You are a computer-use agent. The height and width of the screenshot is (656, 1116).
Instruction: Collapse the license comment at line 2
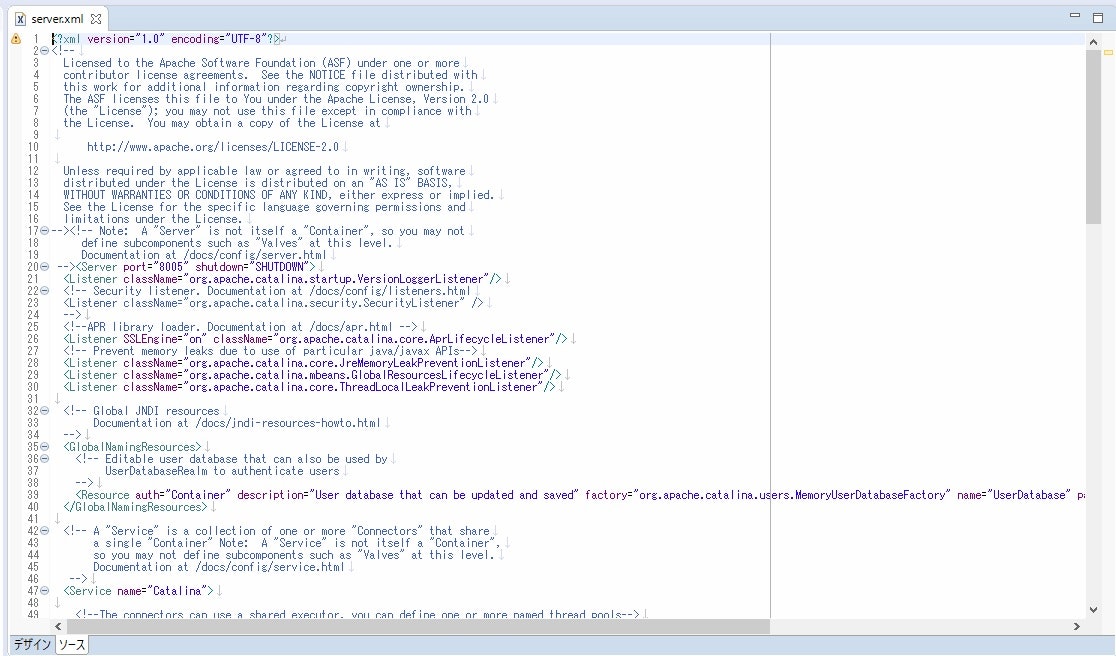[44, 51]
